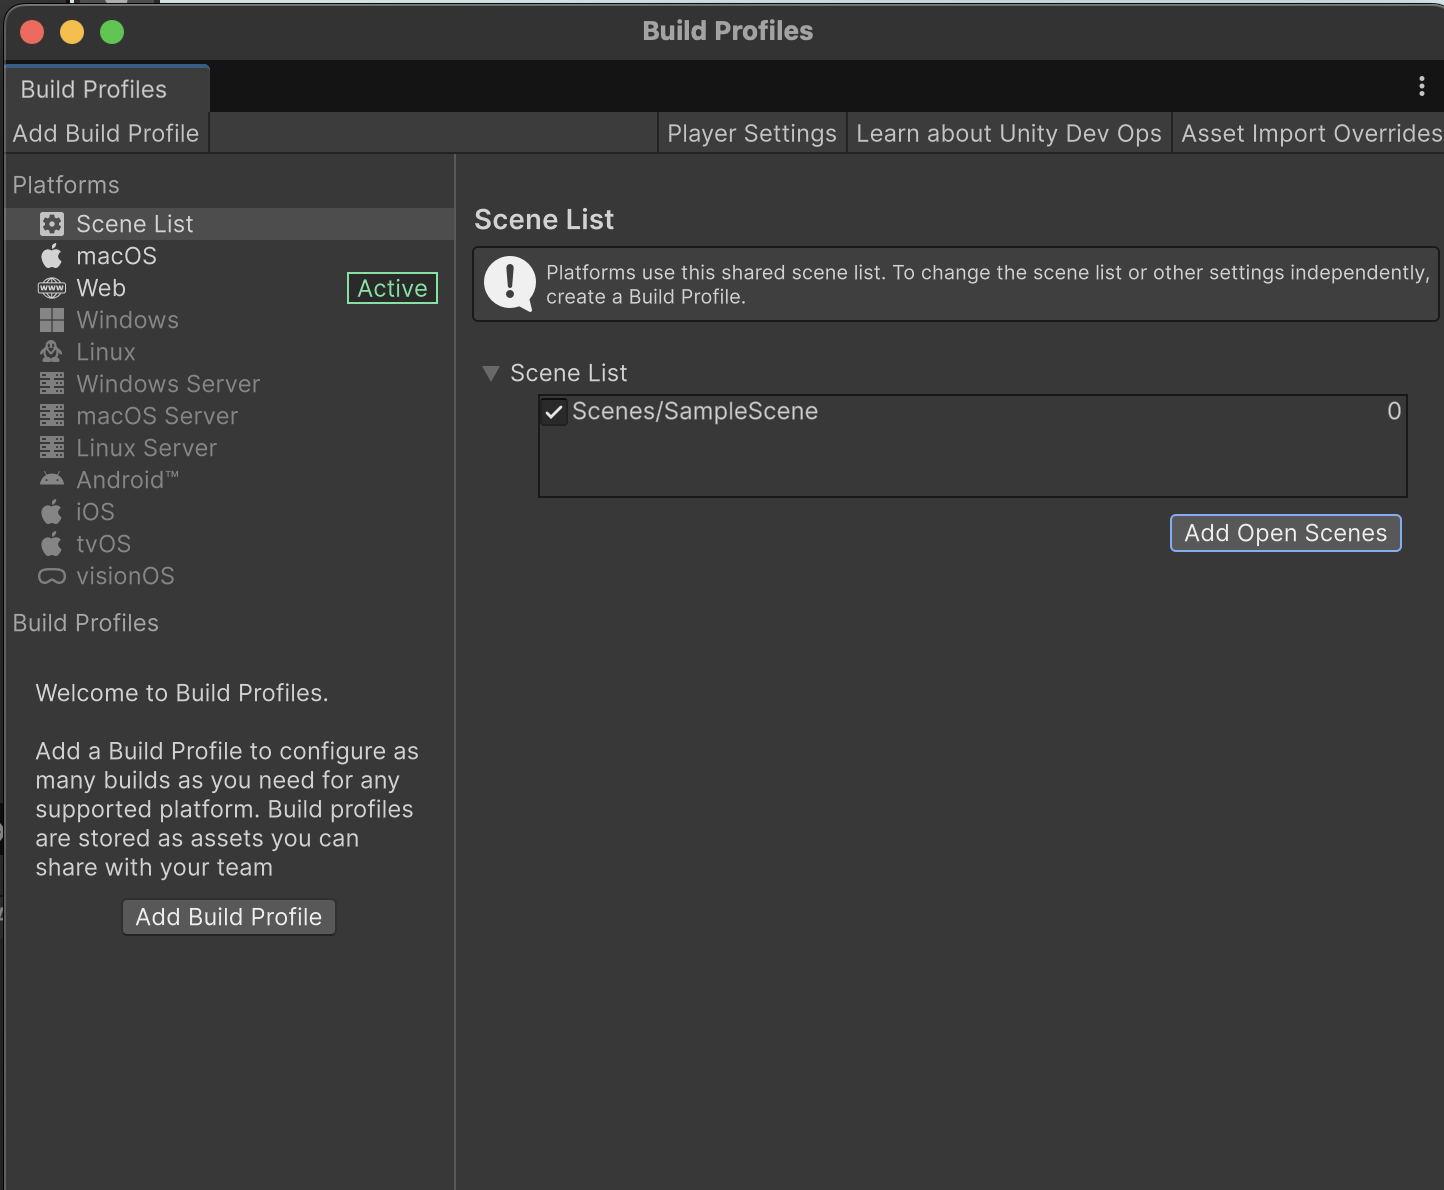
Task: Close the window with the red button
Action: (x=32, y=32)
